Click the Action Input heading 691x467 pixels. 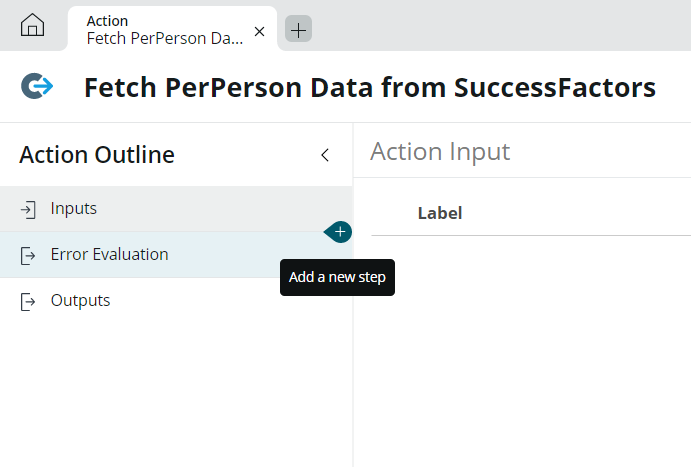440,152
